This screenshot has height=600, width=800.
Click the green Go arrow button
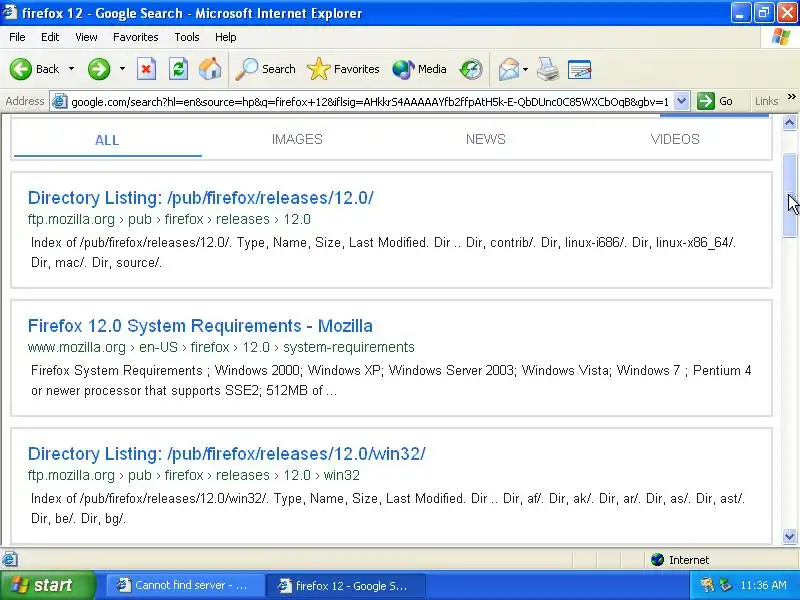(706, 101)
